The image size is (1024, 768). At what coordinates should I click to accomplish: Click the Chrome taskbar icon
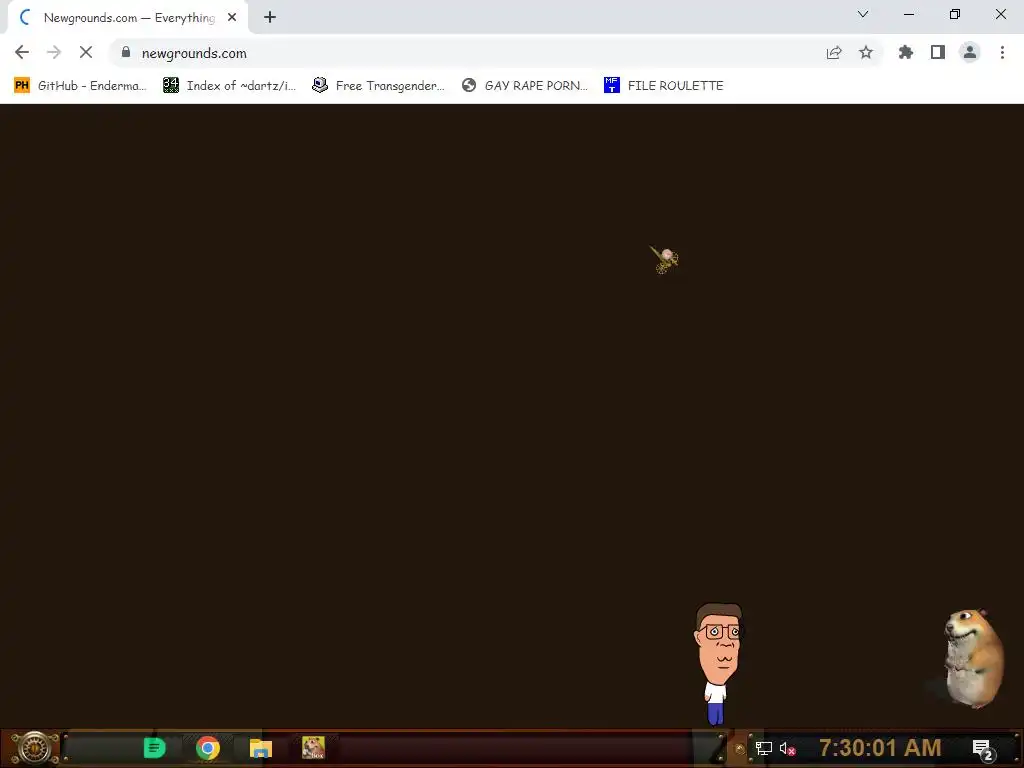(x=208, y=748)
